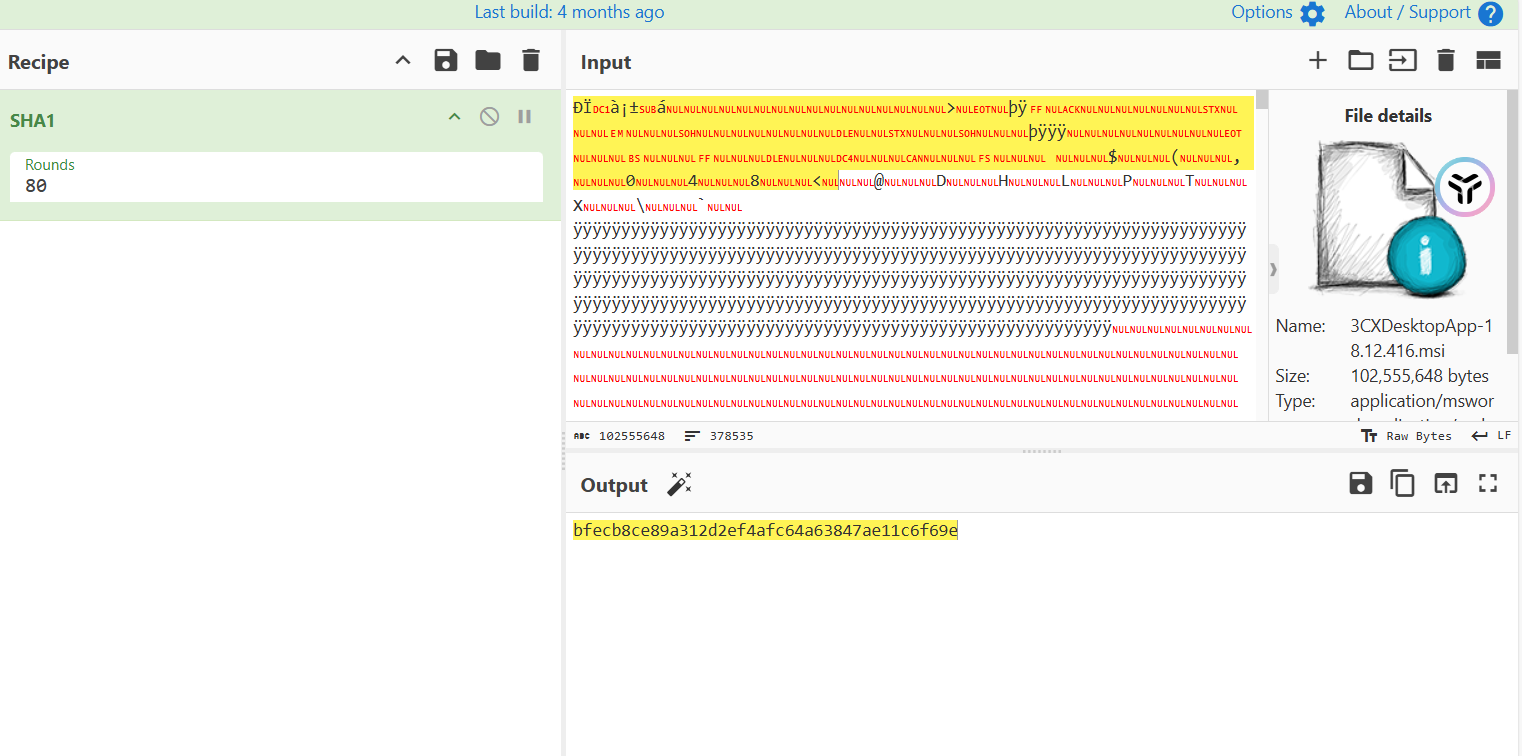Reset the pane layout

pyautogui.click(x=1488, y=61)
